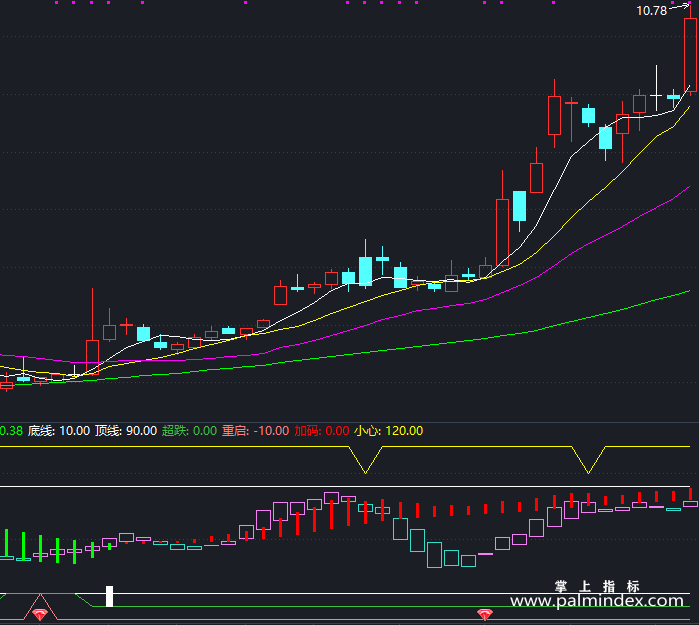Viewport: 699px width, 625px height.
Task: Click the 10.78 high price label
Action: click(651, 11)
